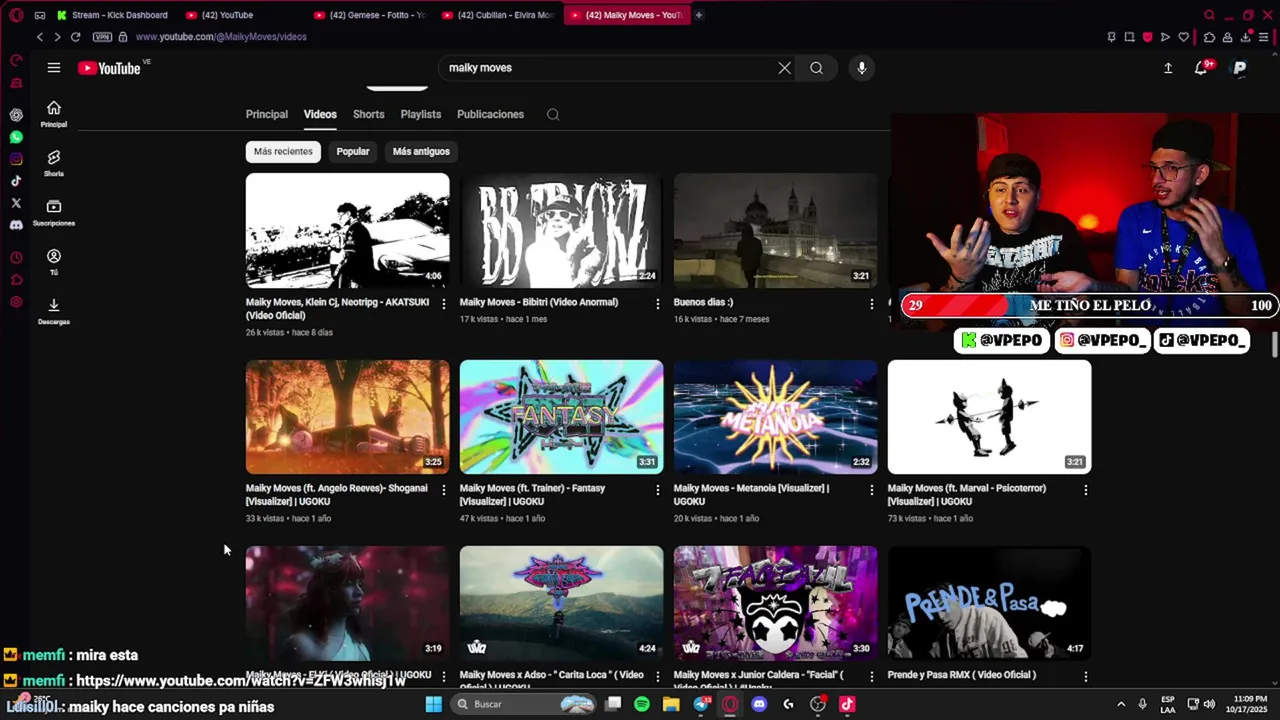Open the account avatar menu
Viewport: 1280px width, 720px height.
pos(1240,68)
